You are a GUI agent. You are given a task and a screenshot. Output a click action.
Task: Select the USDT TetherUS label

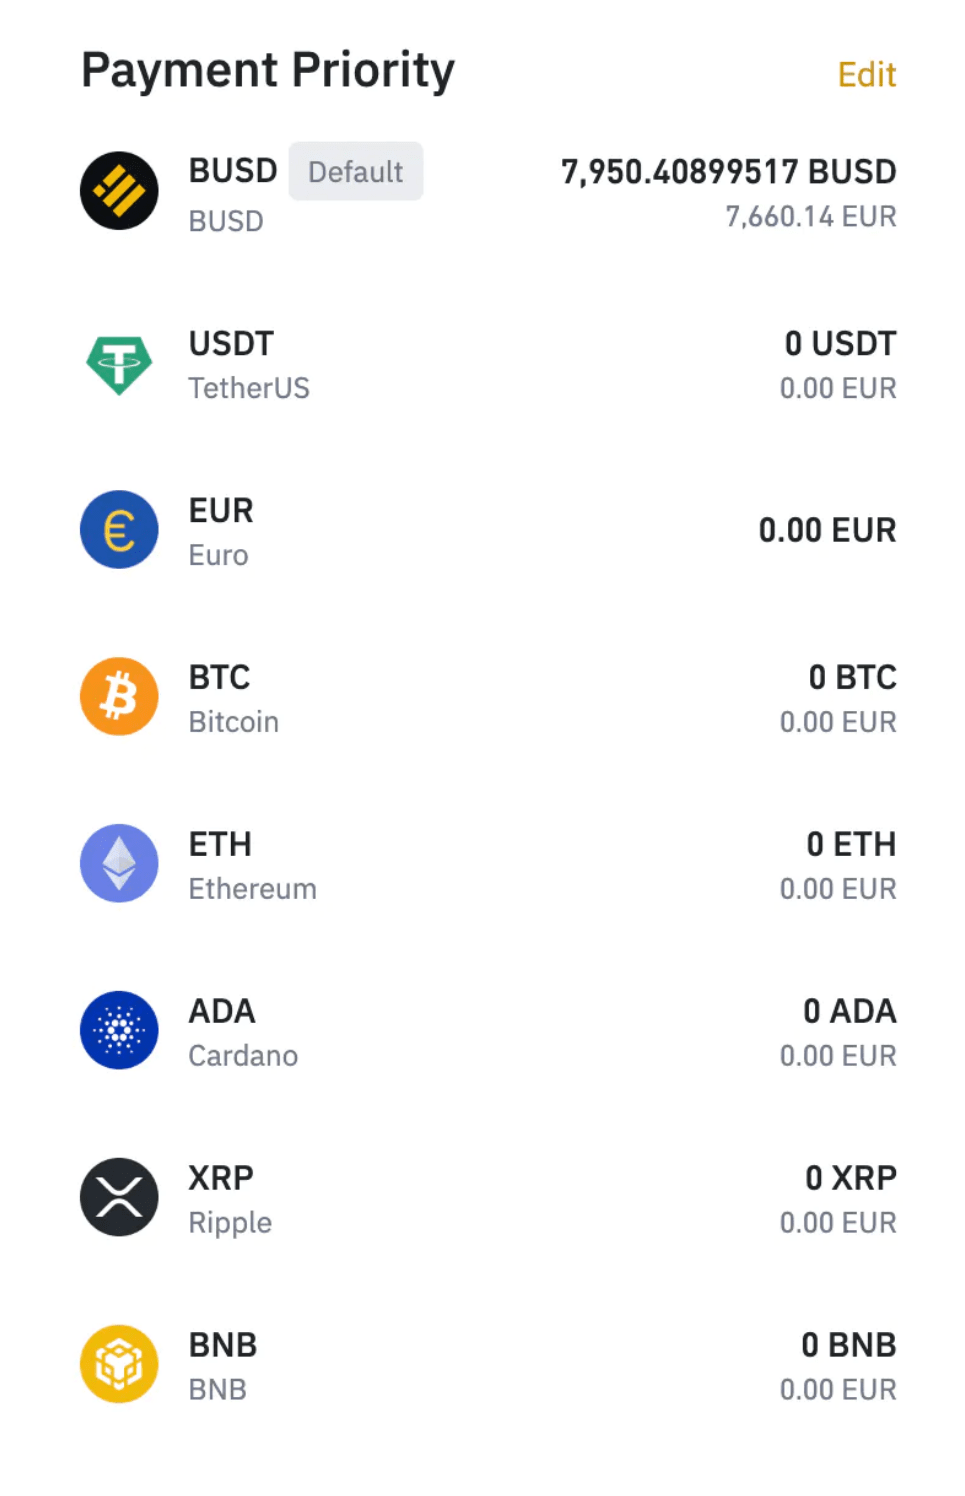(249, 365)
